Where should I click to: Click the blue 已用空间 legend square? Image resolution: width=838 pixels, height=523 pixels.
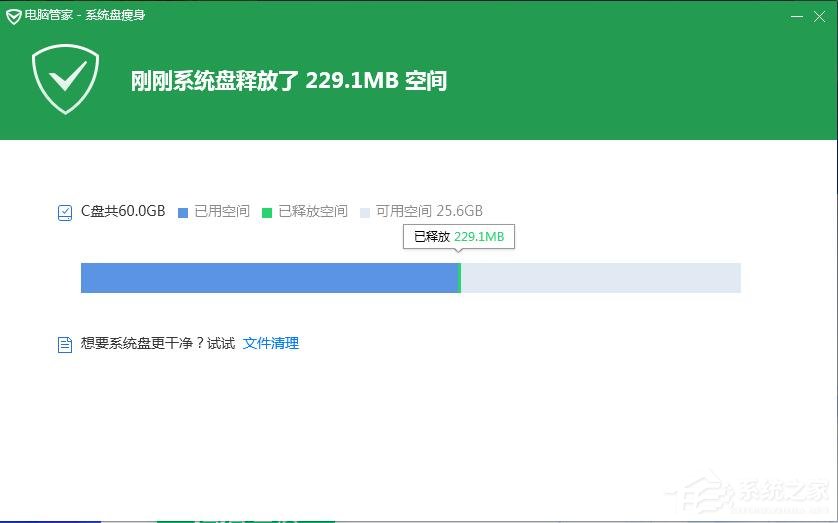183,212
